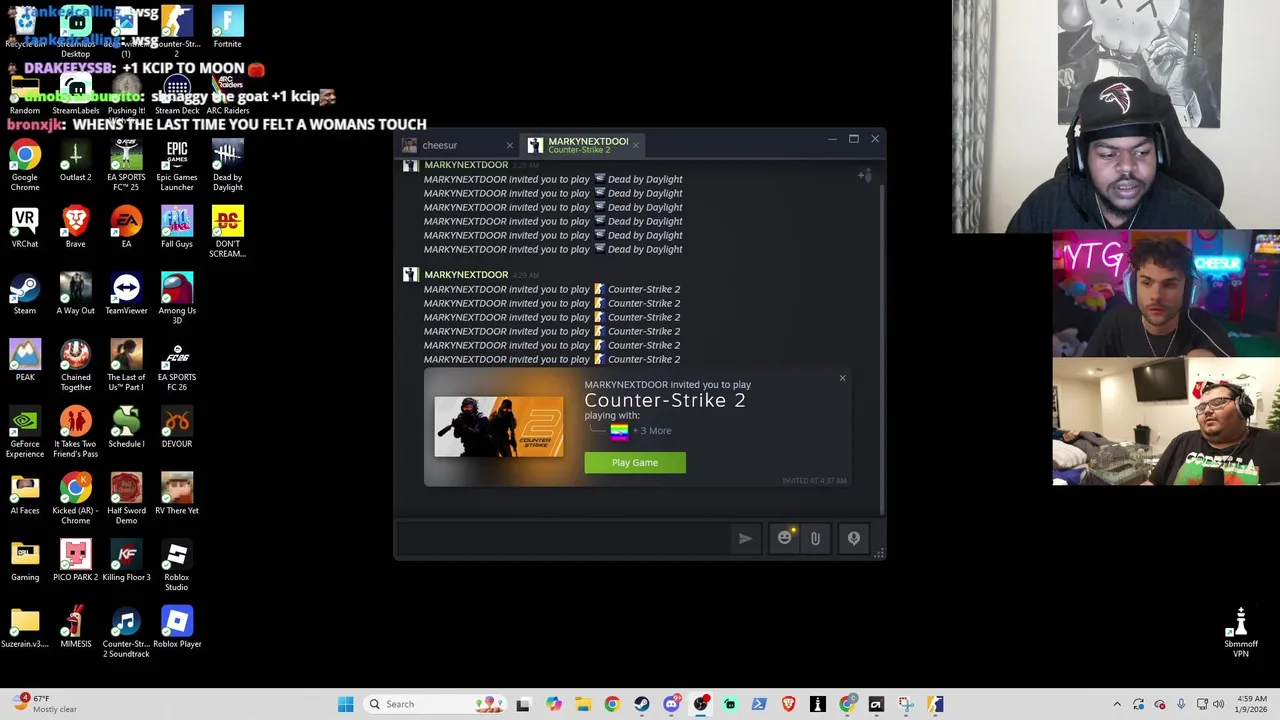The width and height of the screenshot is (1280, 720).
Task: Open DON'T SCREAM desktop shortcut
Action: (227, 232)
